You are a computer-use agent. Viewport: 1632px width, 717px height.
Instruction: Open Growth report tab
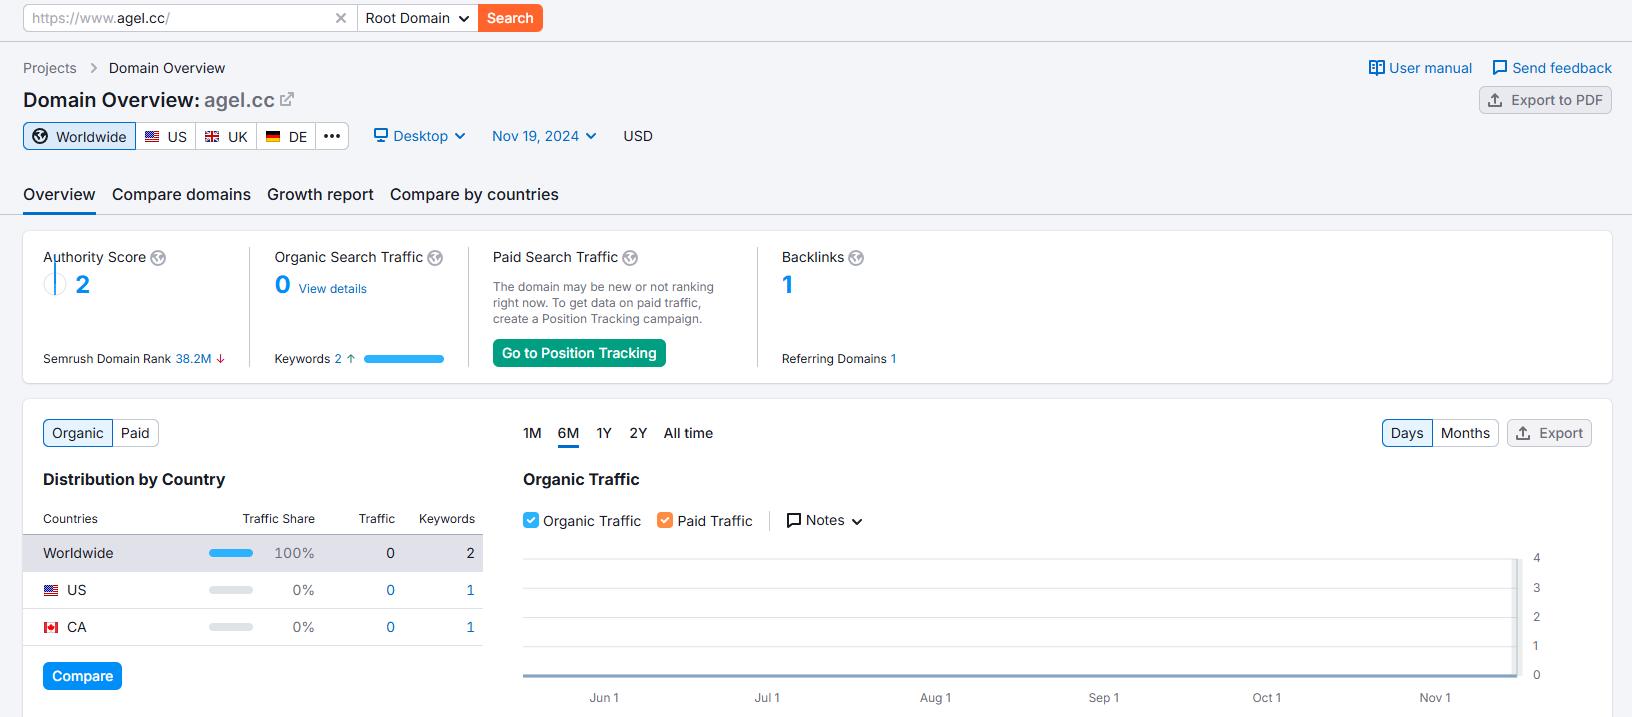coord(320,195)
